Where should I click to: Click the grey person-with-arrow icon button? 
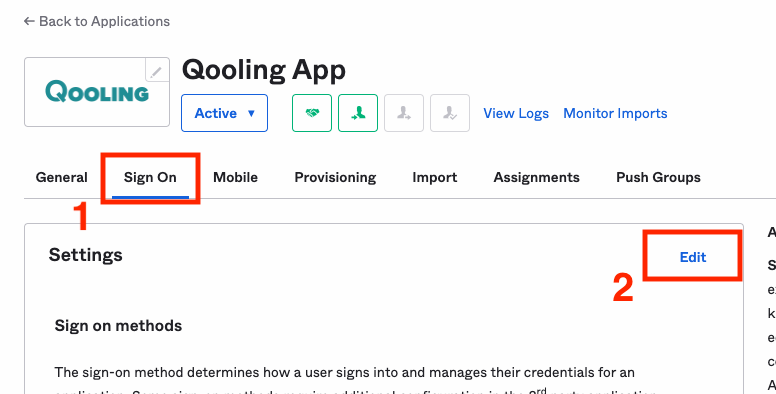tap(404, 113)
